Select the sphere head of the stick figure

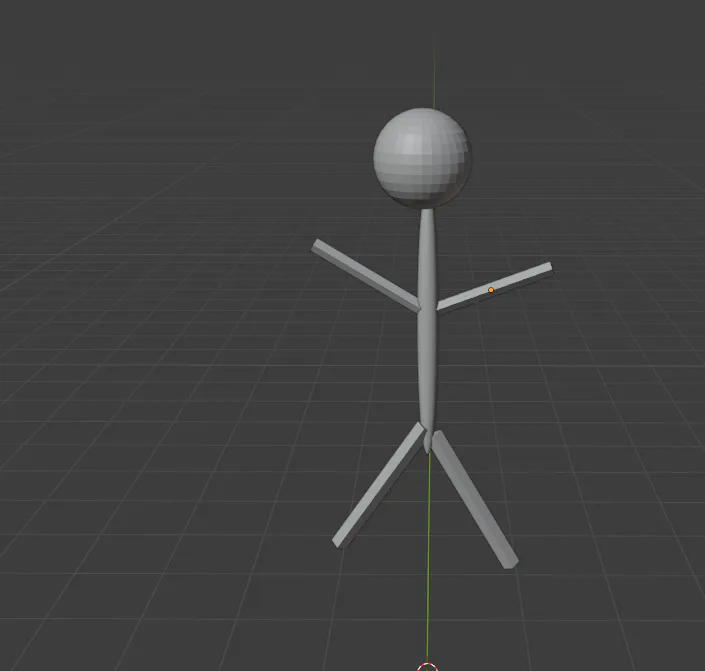tap(423, 158)
